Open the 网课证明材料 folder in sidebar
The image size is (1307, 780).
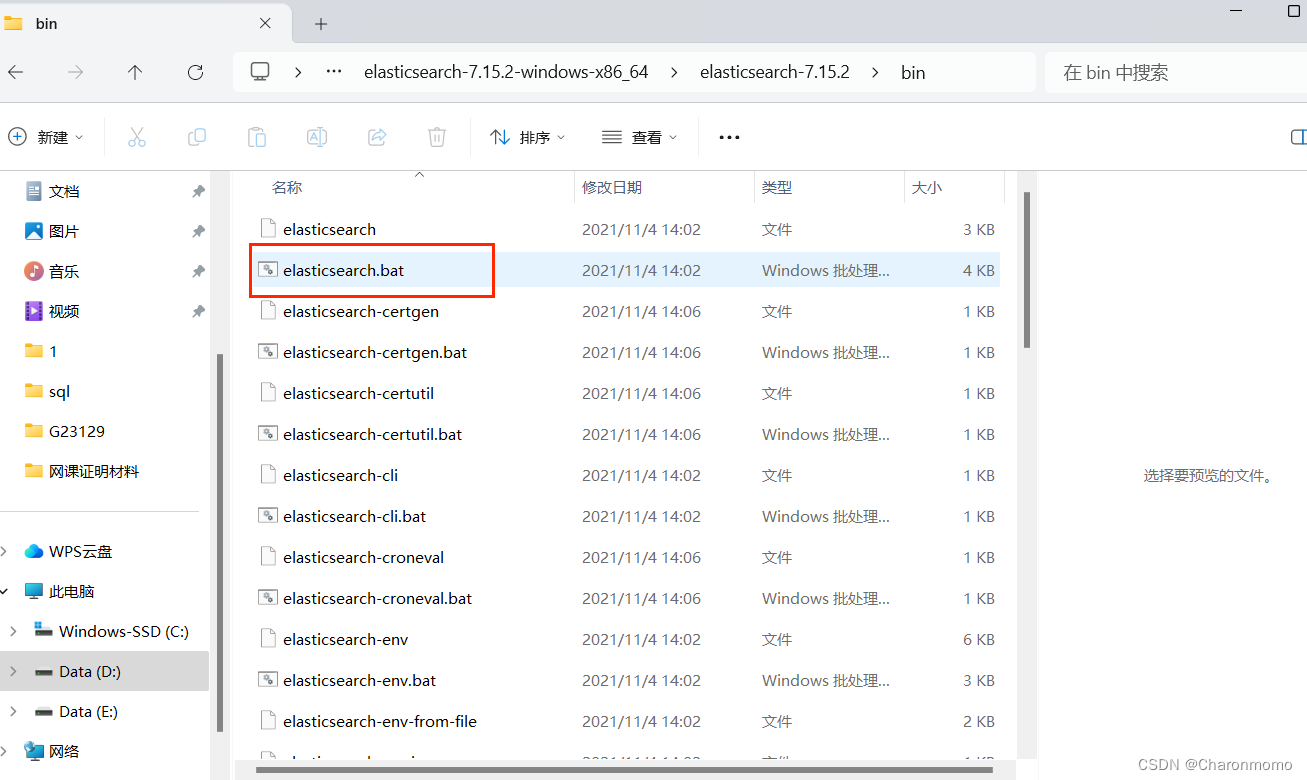coord(94,471)
